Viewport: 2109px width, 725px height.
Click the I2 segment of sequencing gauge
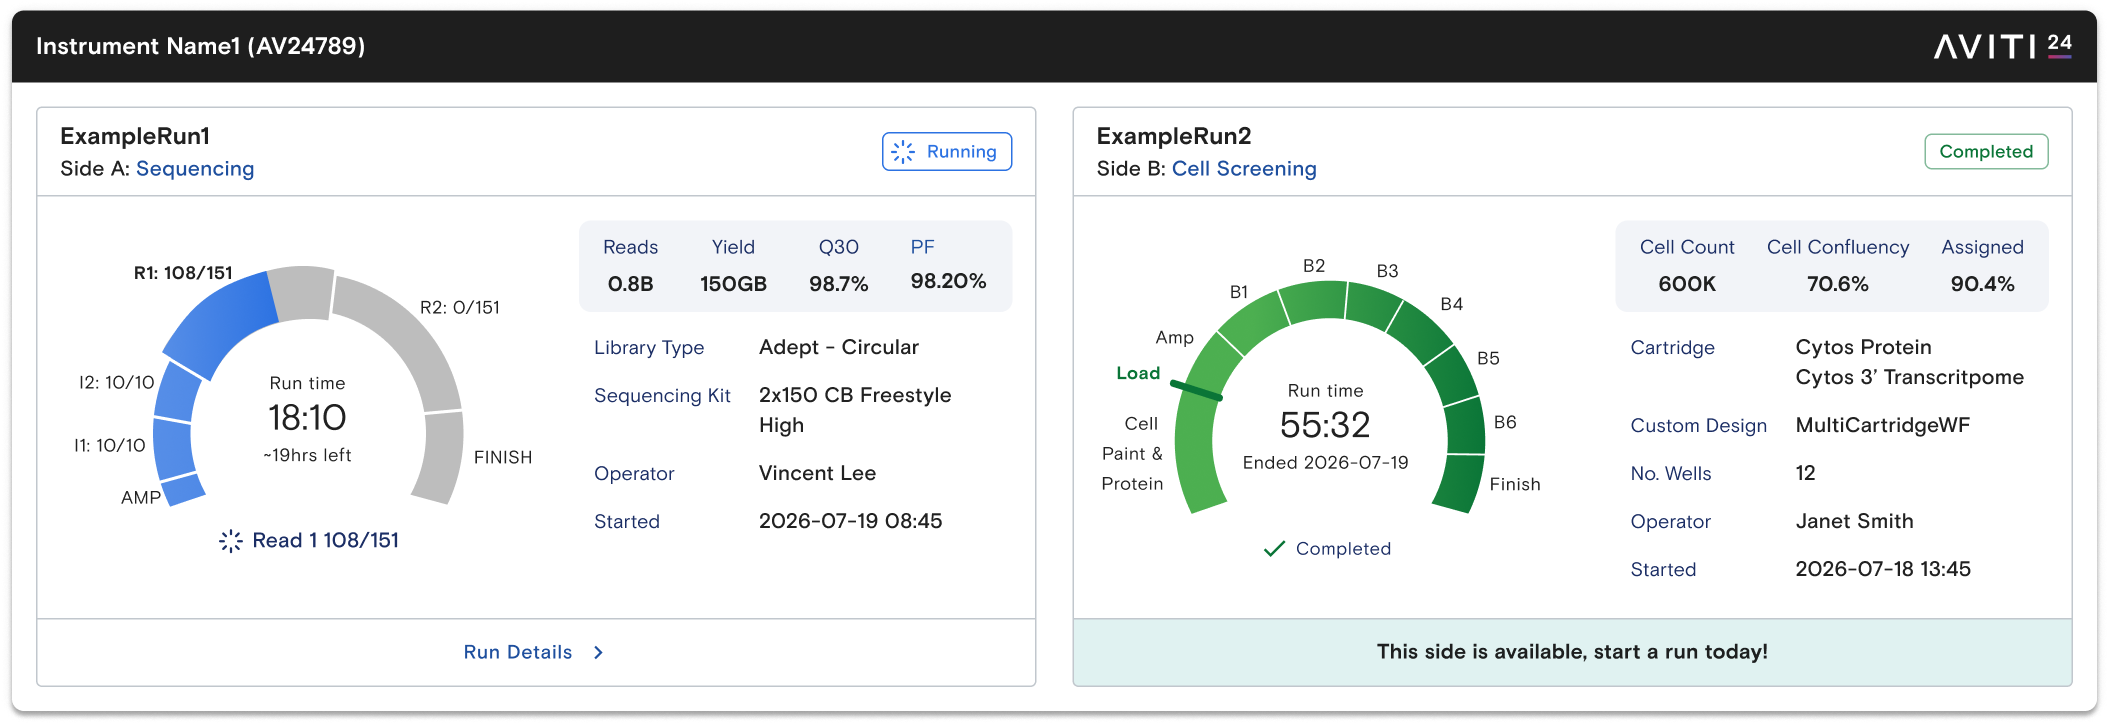[178, 391]
